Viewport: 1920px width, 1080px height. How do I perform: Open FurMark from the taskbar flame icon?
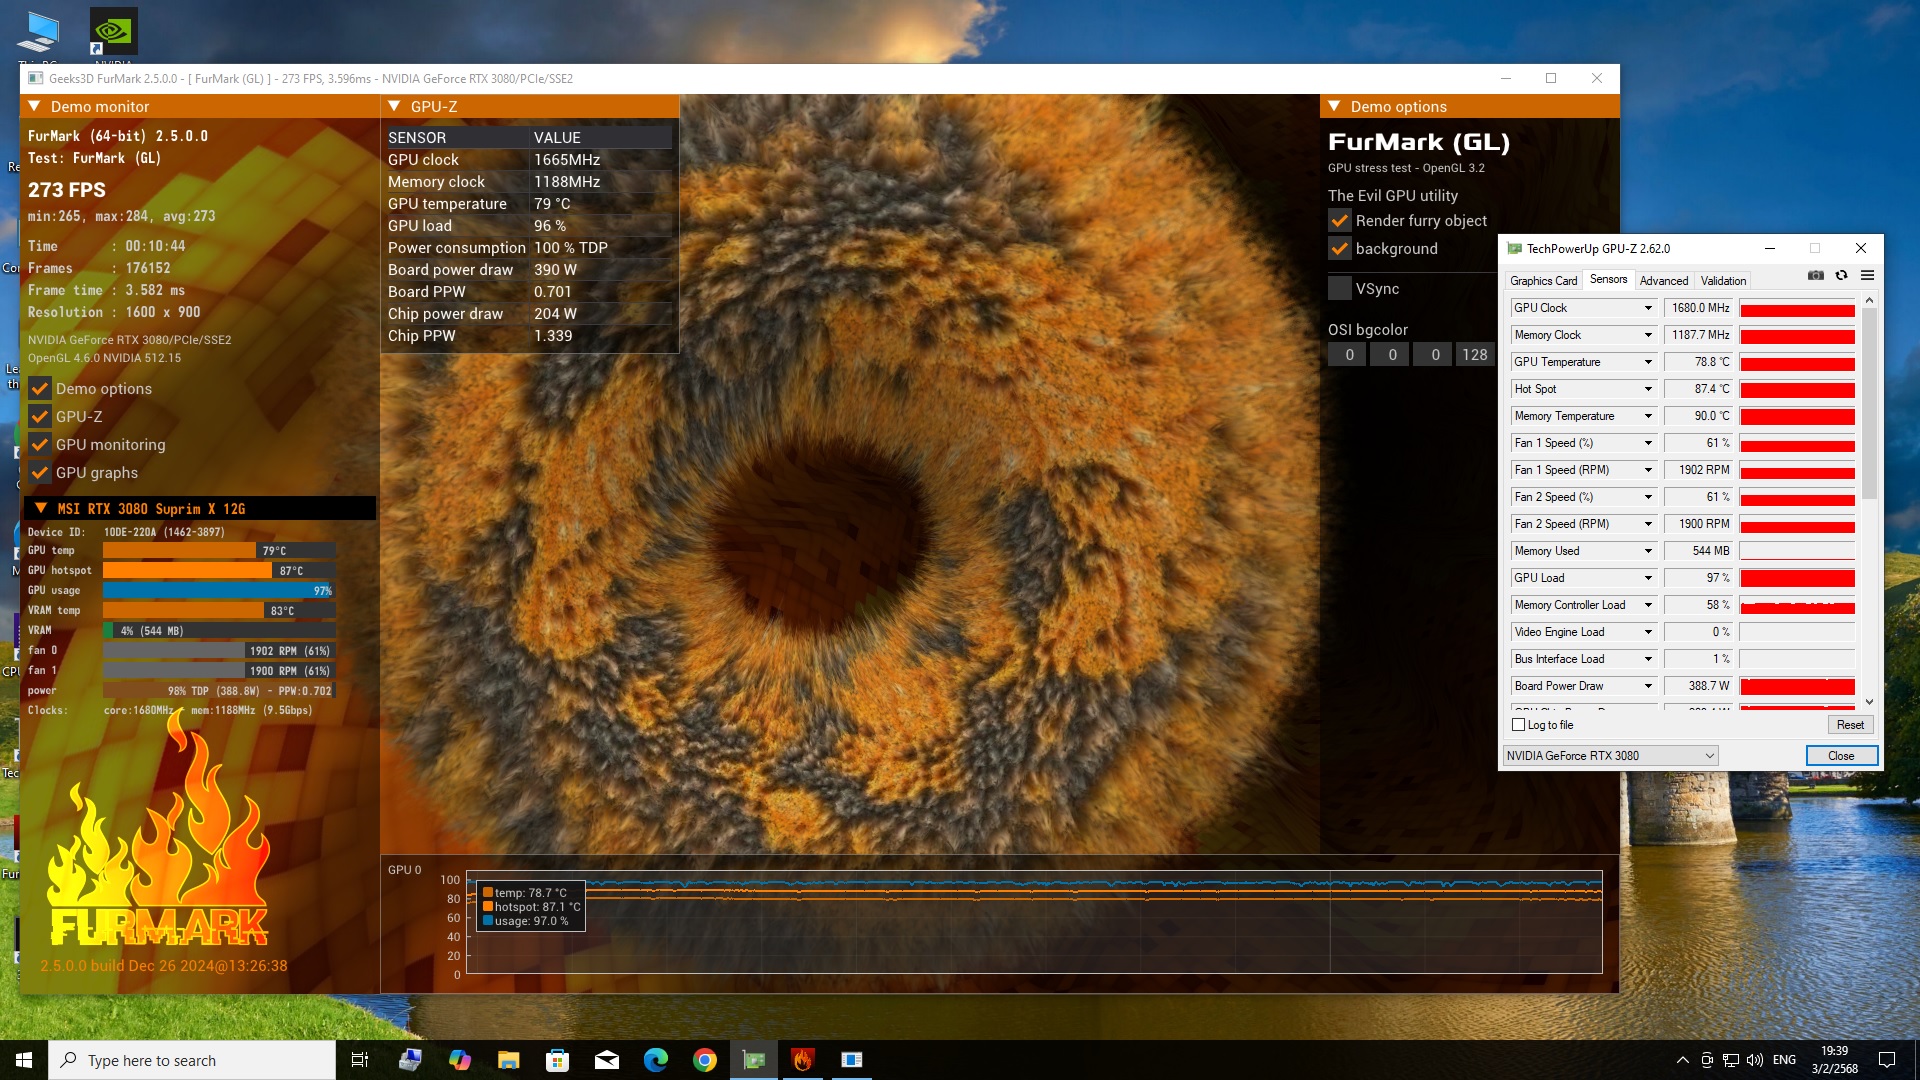coord(803,1060)
